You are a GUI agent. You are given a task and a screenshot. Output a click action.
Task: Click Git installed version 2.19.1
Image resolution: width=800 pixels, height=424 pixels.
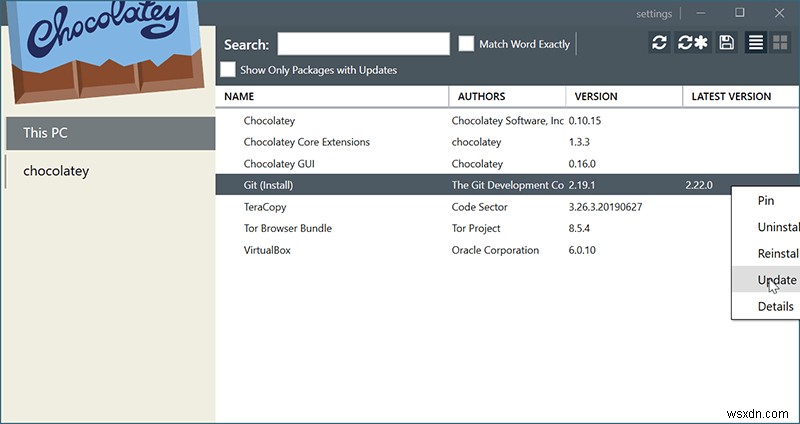582,185
